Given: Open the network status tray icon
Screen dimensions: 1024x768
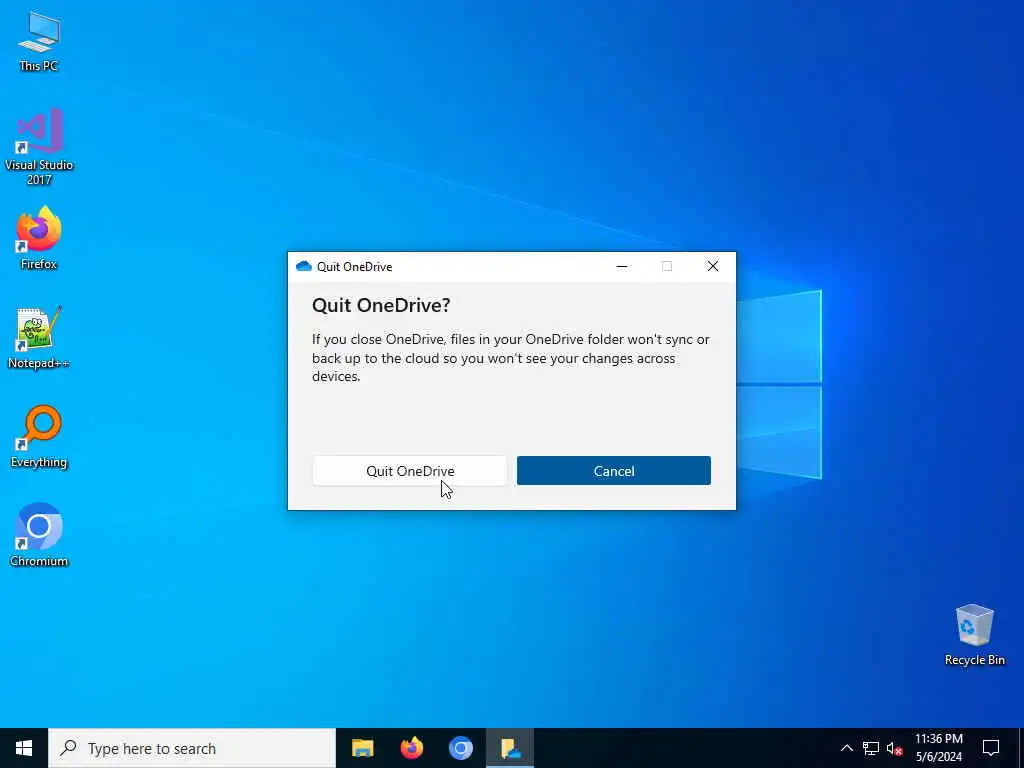Looking at the screenshot, I should coord(871,748).
